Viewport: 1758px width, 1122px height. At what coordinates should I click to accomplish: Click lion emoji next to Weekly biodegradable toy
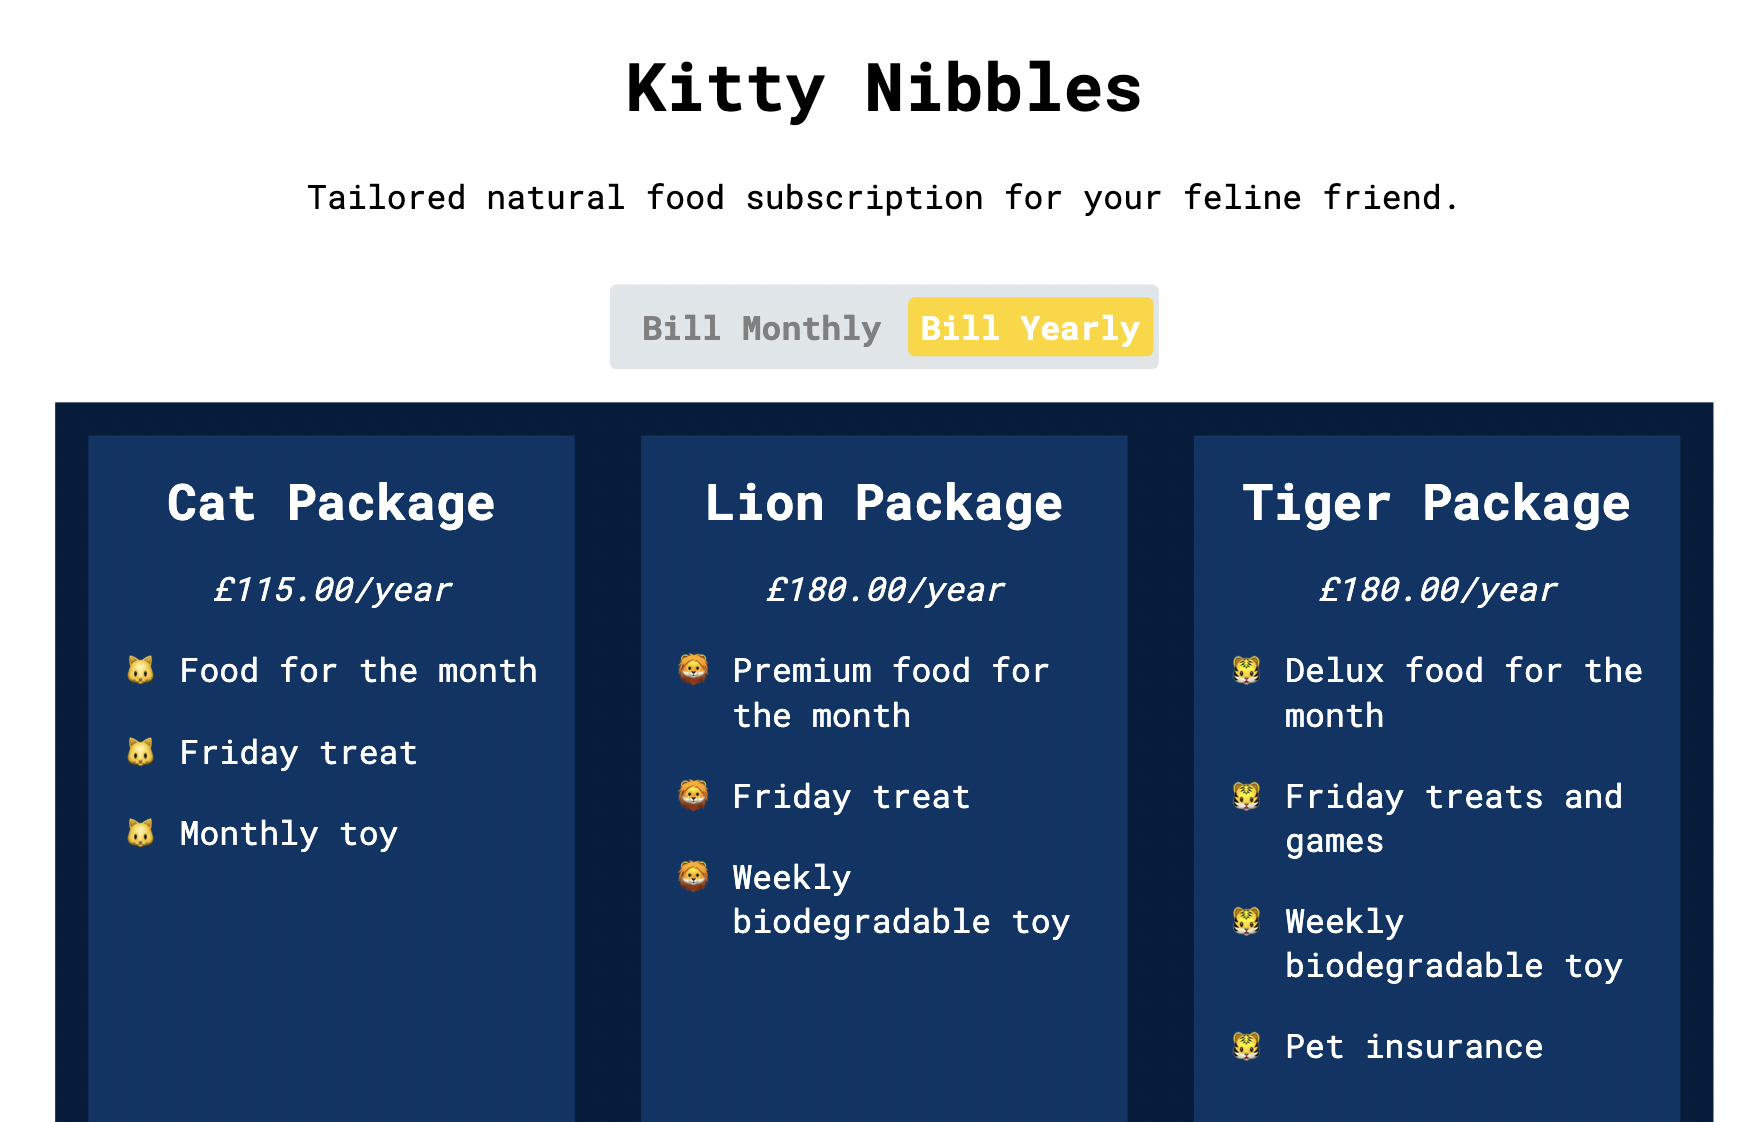(x=693, y=877)
